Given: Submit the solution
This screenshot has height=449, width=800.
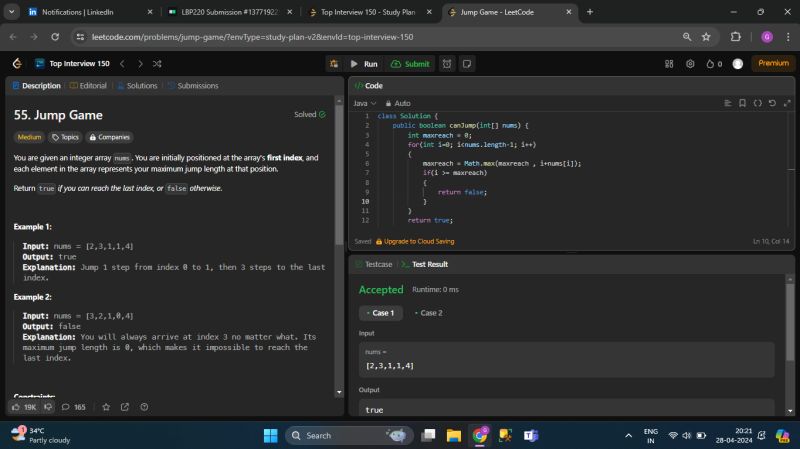Looking at the screenshot, I should point(410,64).
